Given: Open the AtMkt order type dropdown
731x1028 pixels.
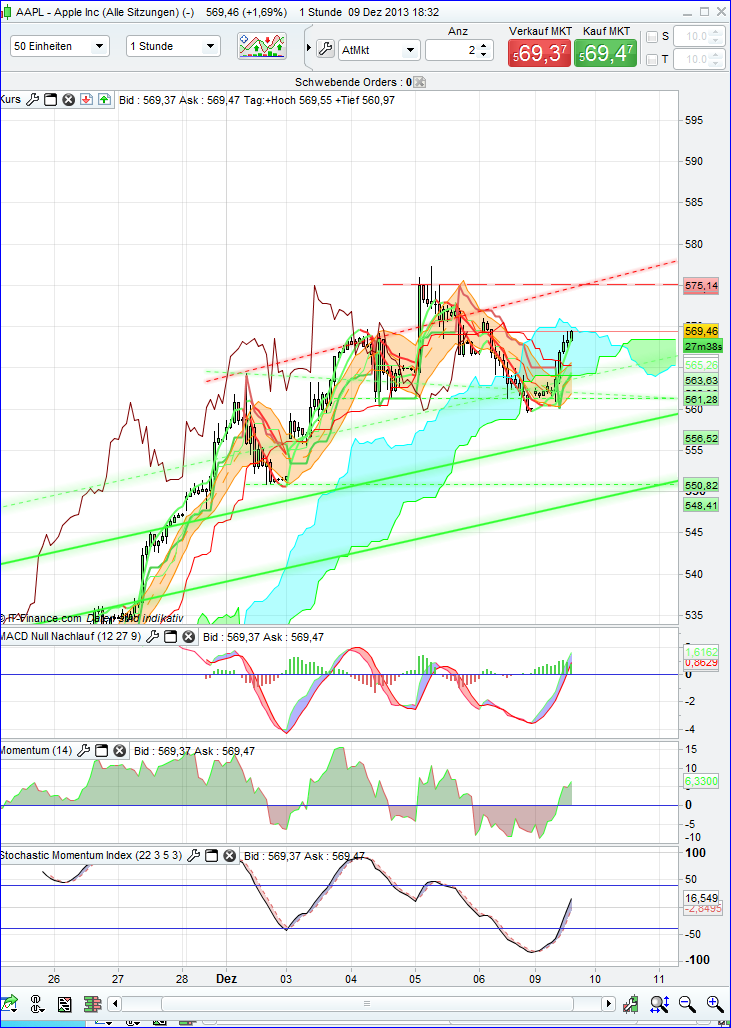Looking at the screenshot, I should point(379,49).
